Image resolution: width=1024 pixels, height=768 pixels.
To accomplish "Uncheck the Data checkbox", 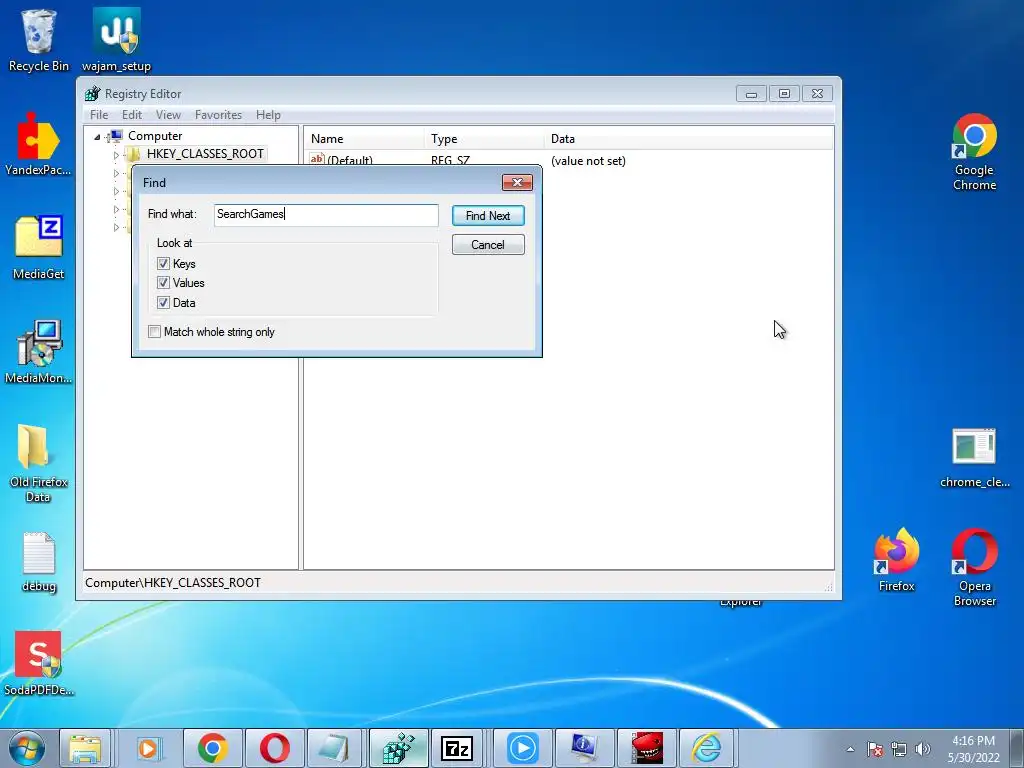I will tap(163, 303).
